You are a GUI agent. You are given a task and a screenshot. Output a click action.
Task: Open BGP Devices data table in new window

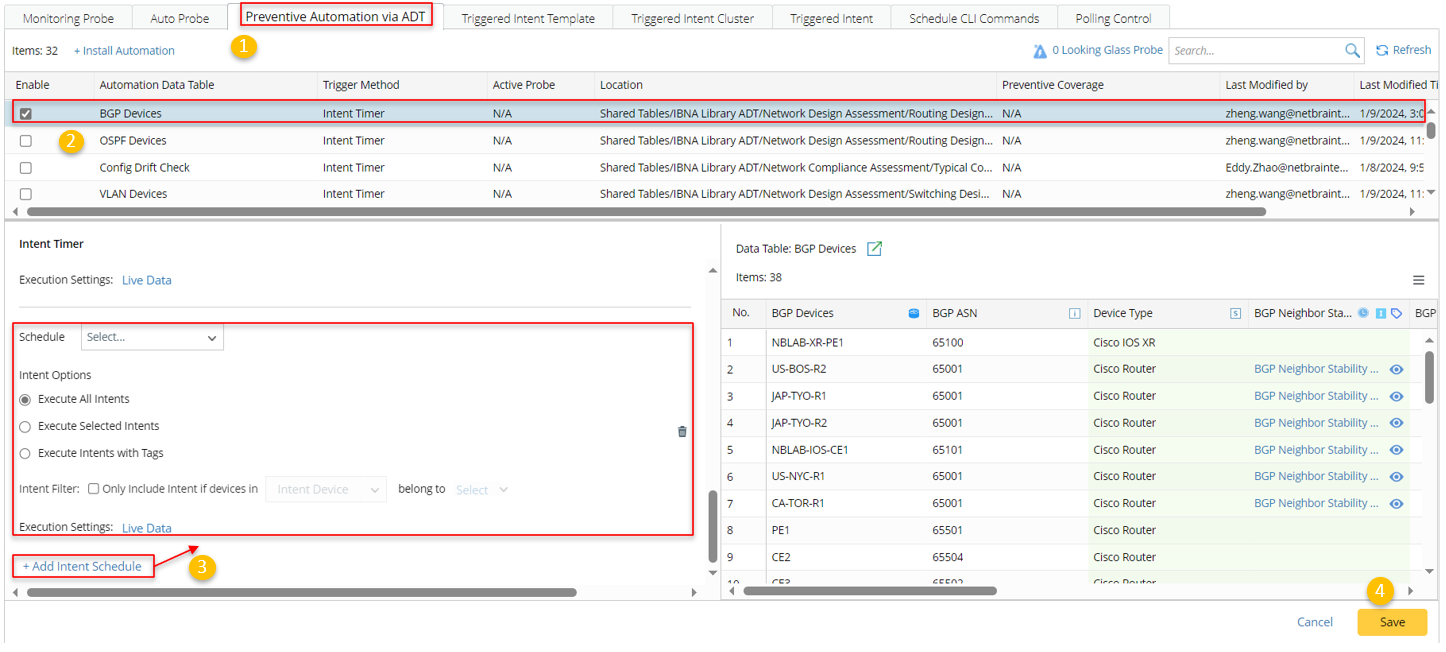tap(874, 249)
